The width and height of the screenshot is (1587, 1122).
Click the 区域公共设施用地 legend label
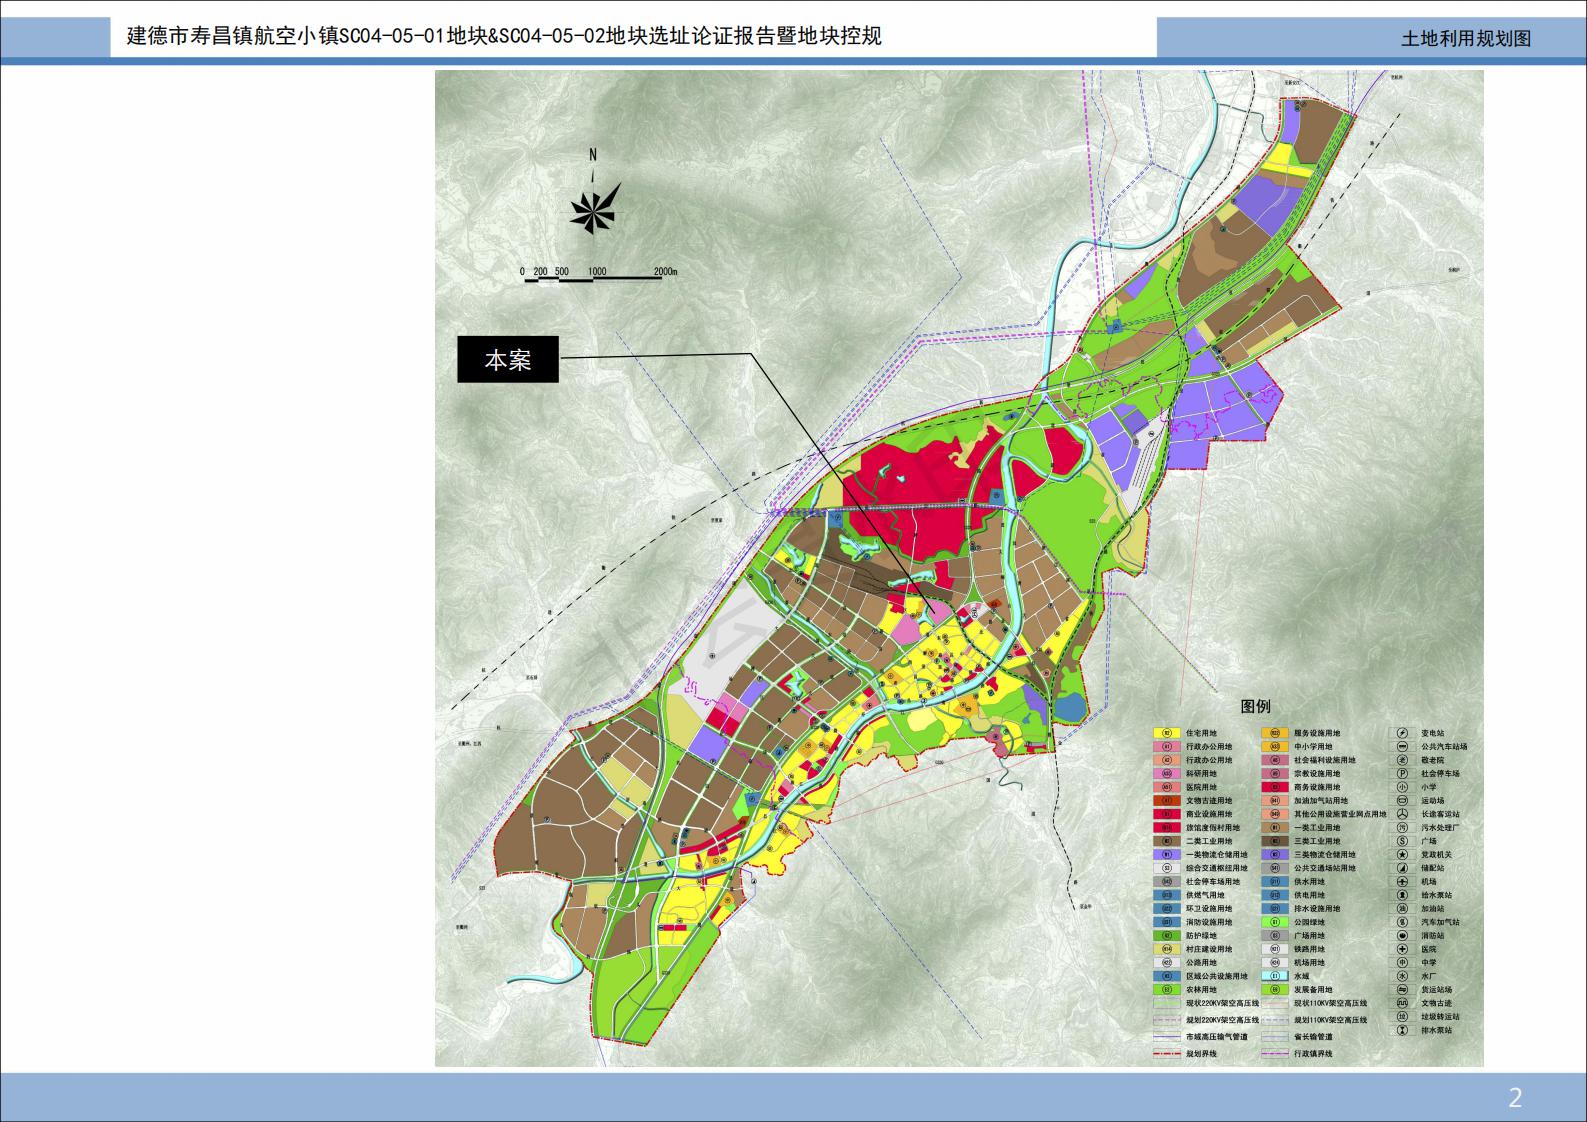[1217, 976]
